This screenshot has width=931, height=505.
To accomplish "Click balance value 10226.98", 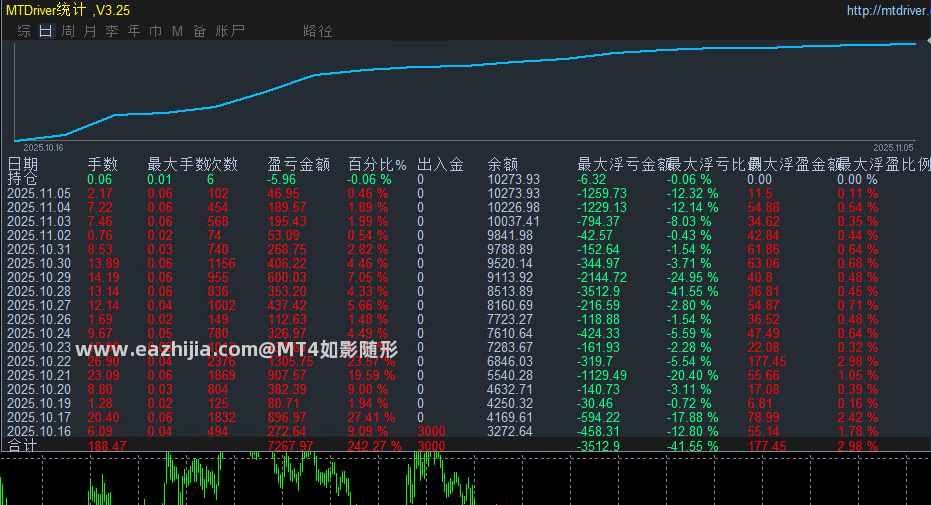I will click(514, 208).
